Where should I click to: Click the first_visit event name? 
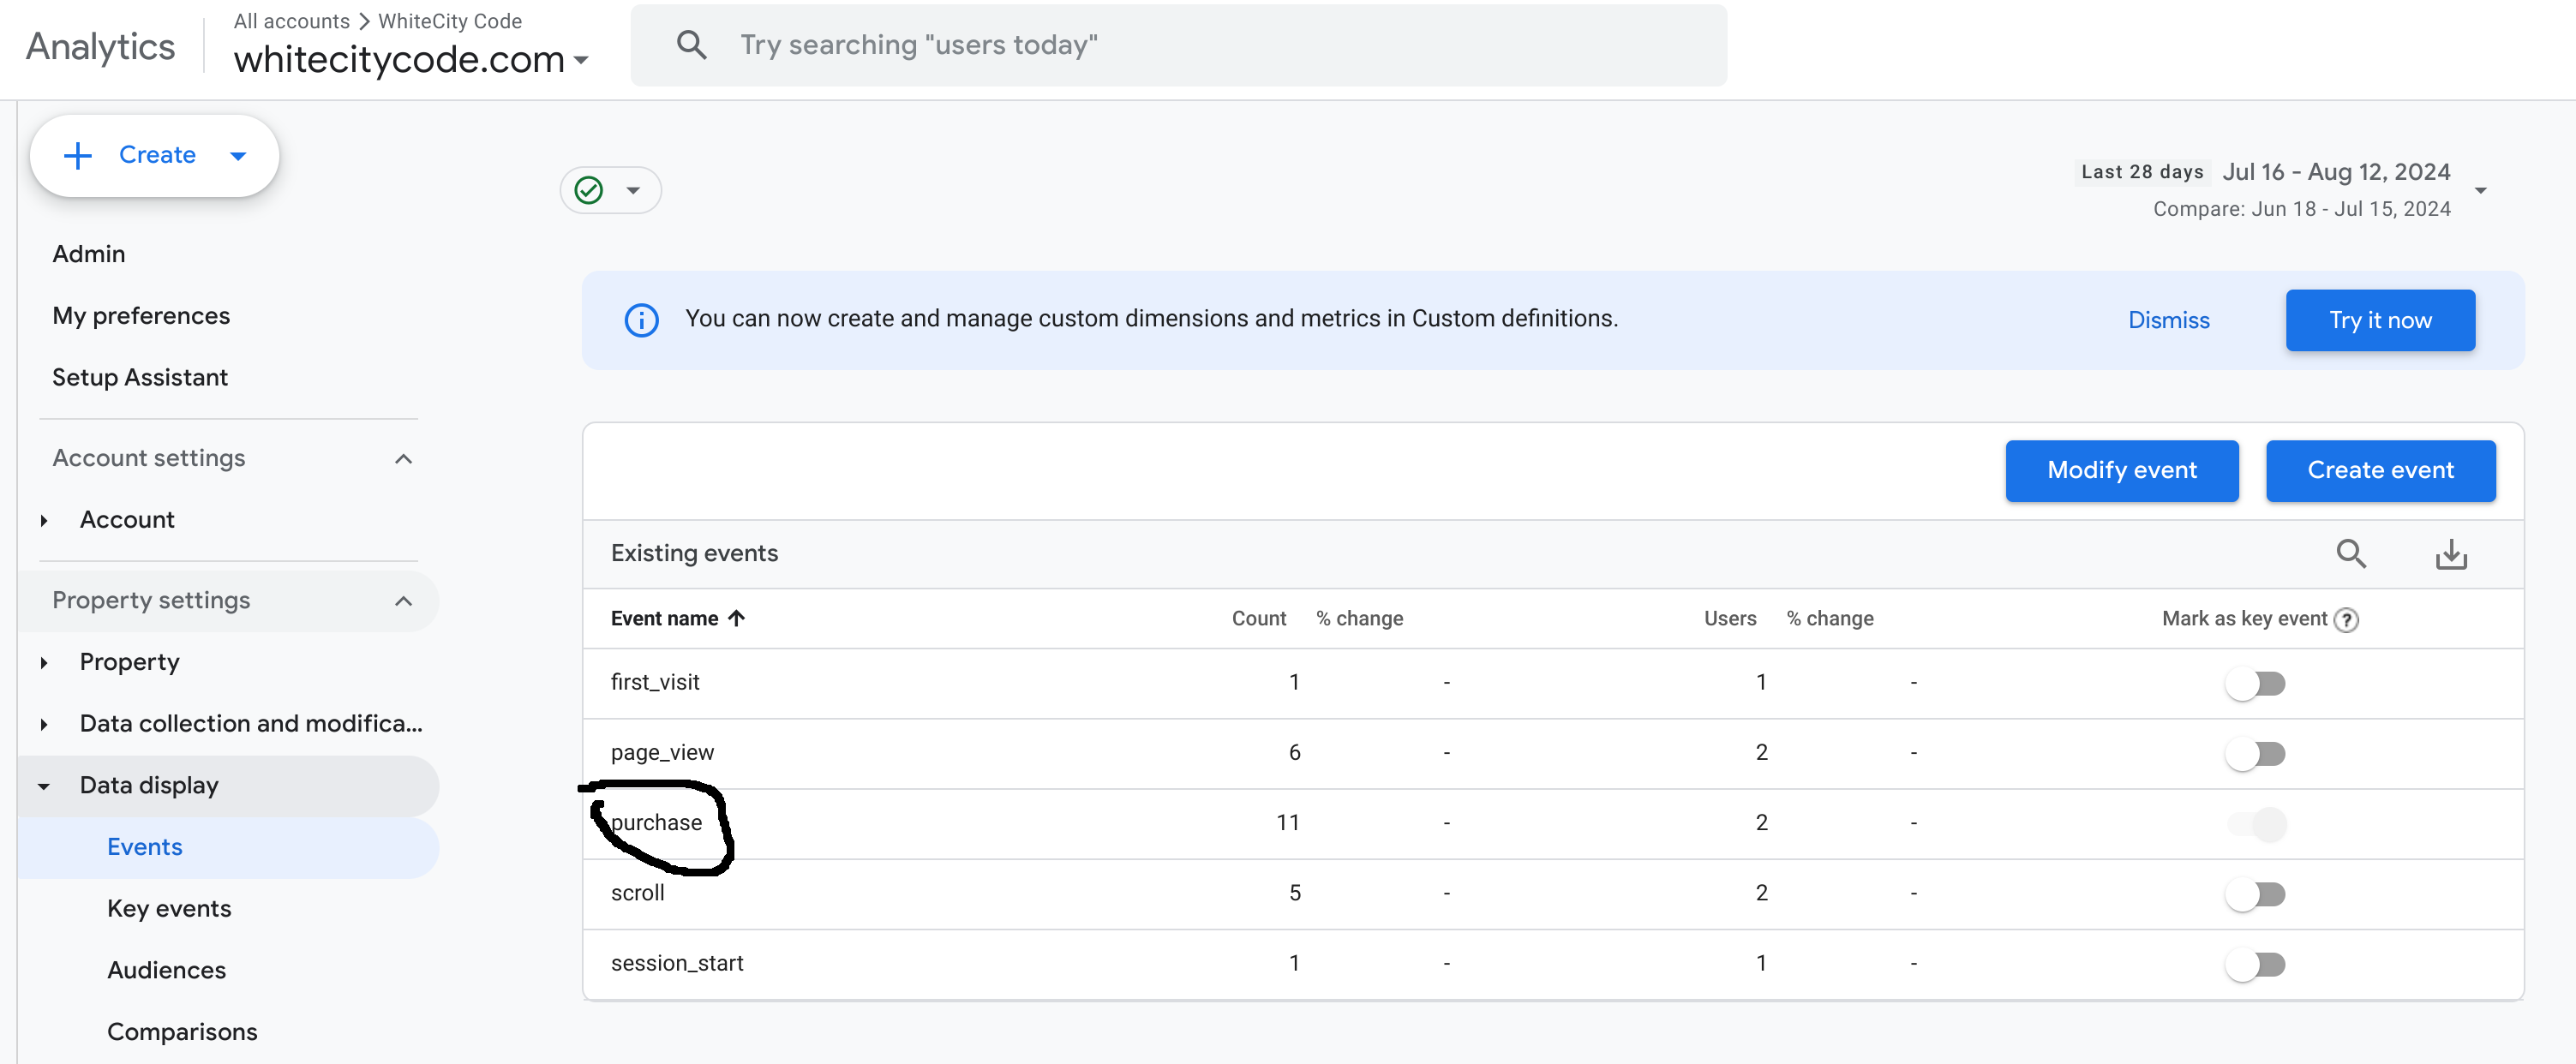point(655,682)
